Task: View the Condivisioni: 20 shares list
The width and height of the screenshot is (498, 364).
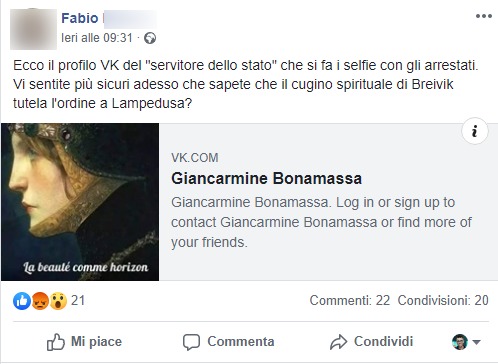Action: 443,300
